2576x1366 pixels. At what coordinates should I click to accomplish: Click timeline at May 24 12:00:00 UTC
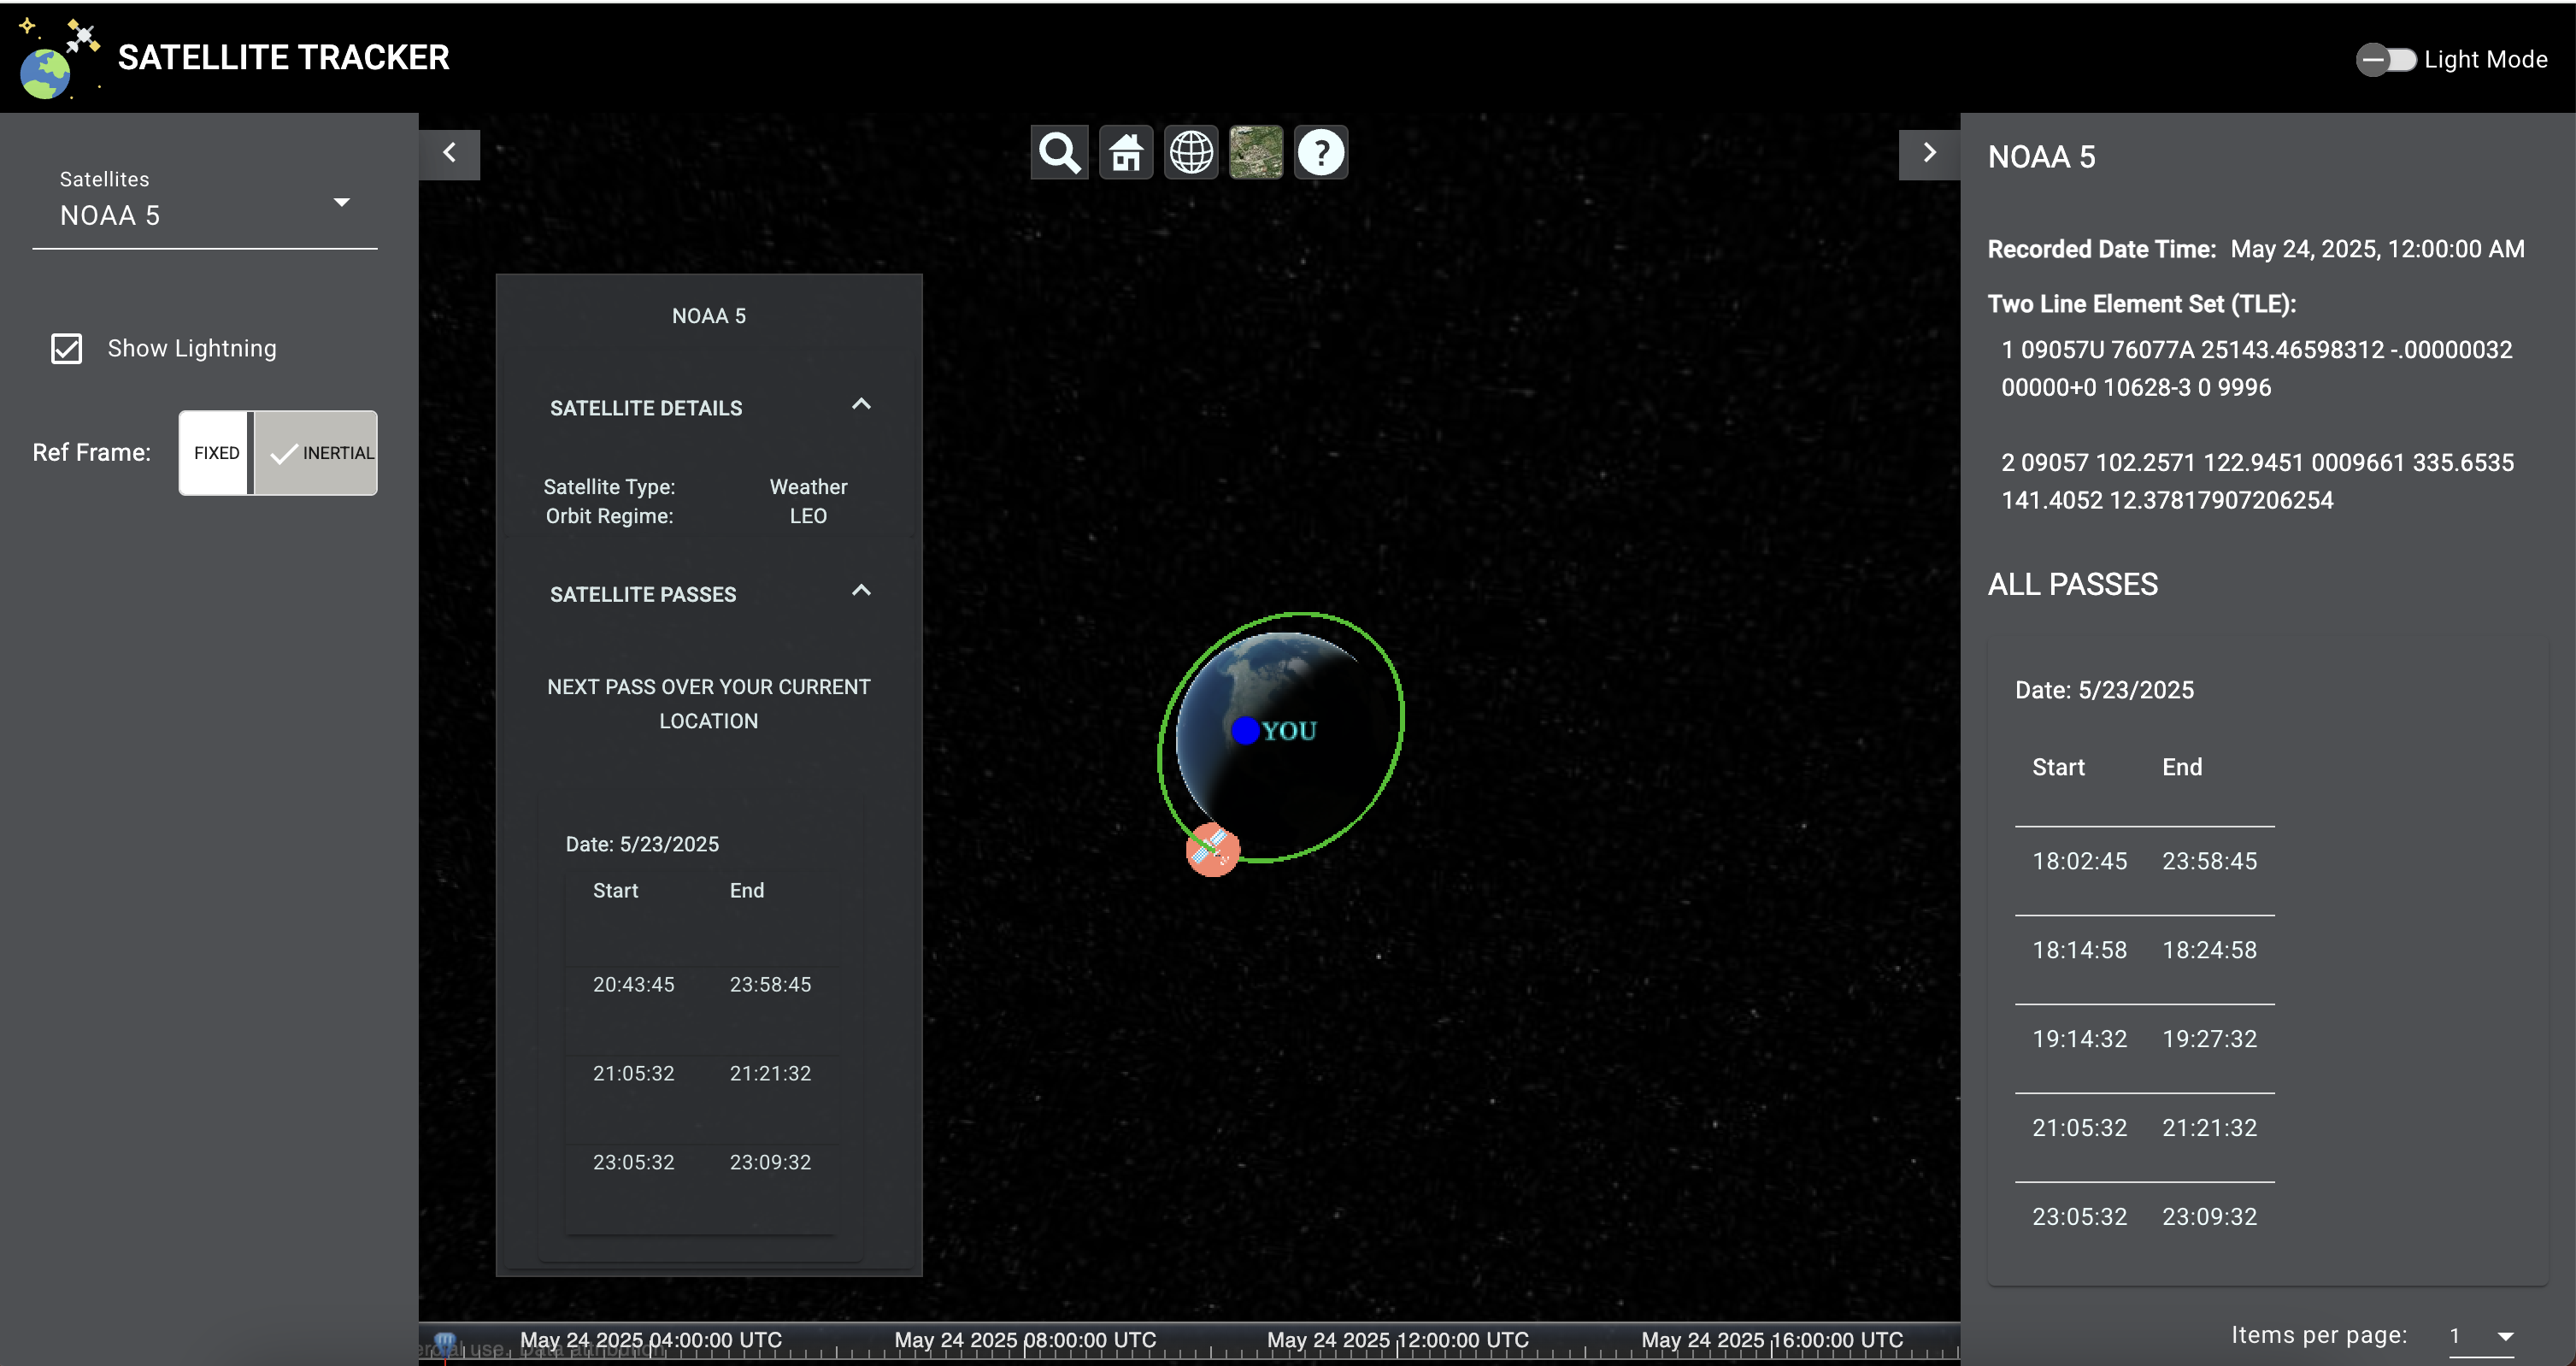(x=1398, y=1340)
